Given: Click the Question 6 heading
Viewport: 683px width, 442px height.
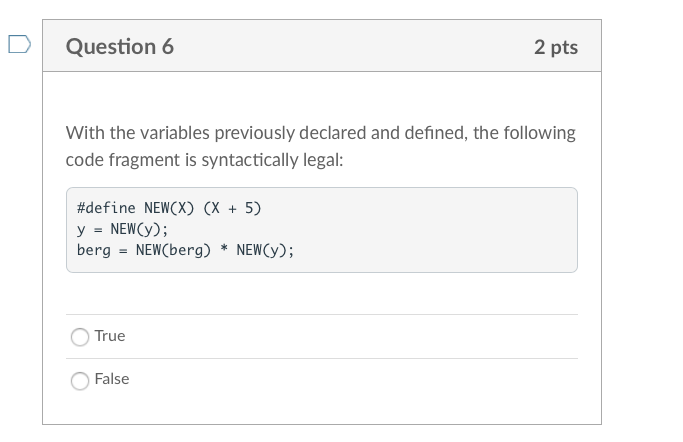Looking at the screenshot, I should click(120, 46).
